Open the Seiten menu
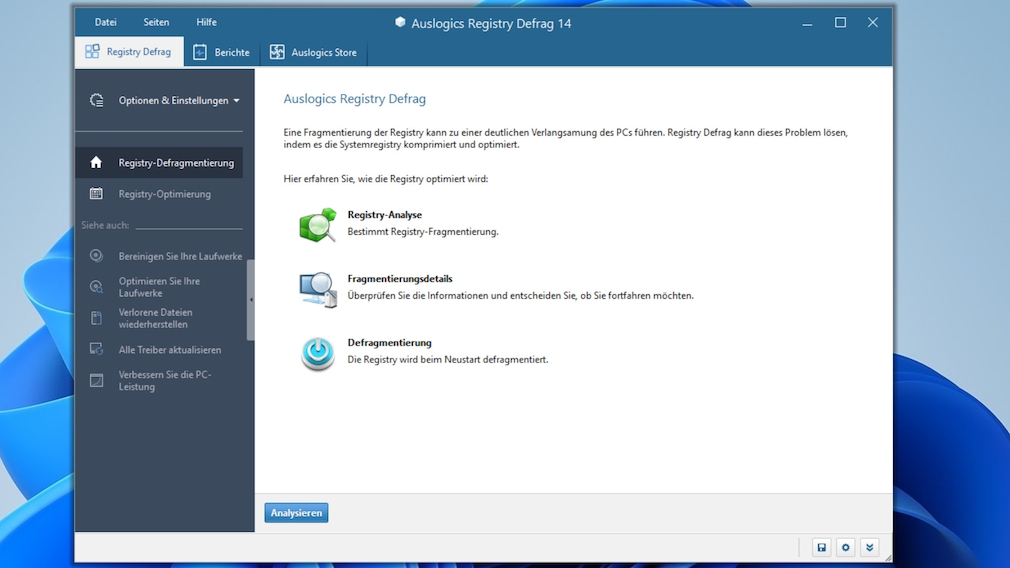This screenshot has height=568, width=1010. (x=156, y=22)
